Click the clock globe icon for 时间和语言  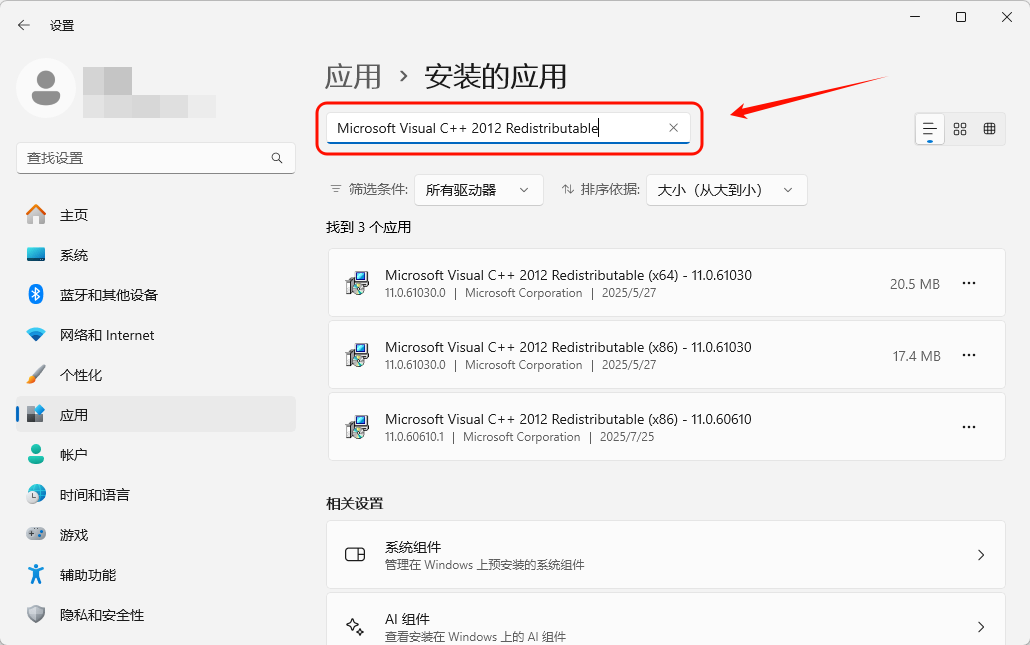click(36, 494)
